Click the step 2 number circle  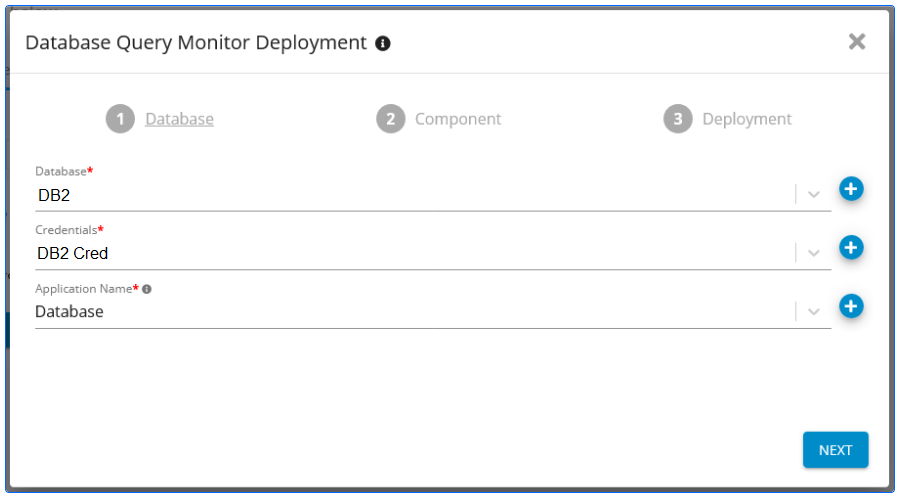coord(390,119)
